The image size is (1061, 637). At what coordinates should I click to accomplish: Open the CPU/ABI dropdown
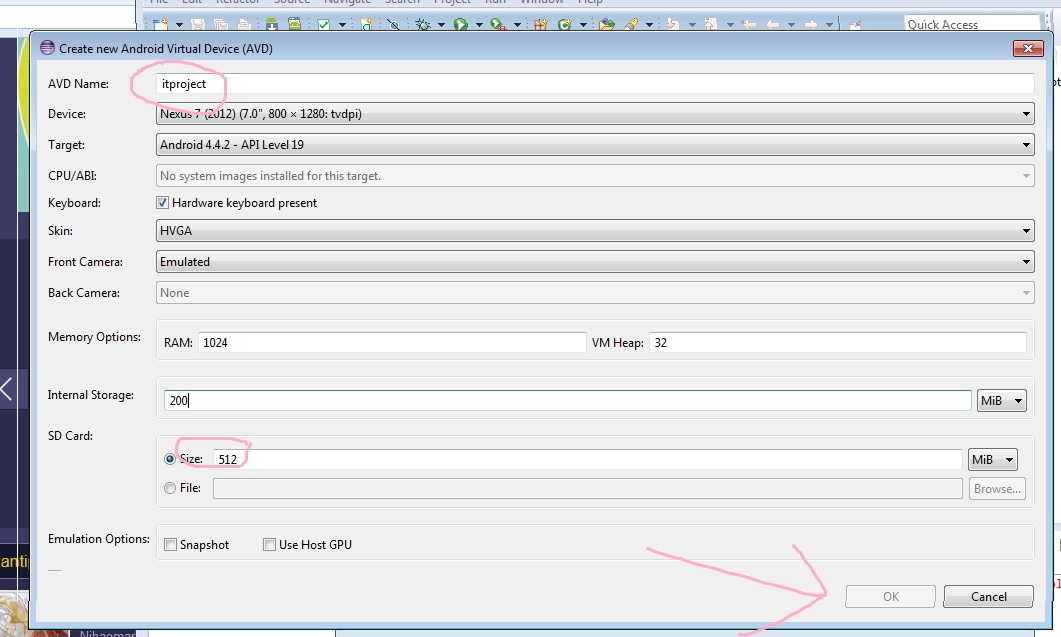pos(595,175)
